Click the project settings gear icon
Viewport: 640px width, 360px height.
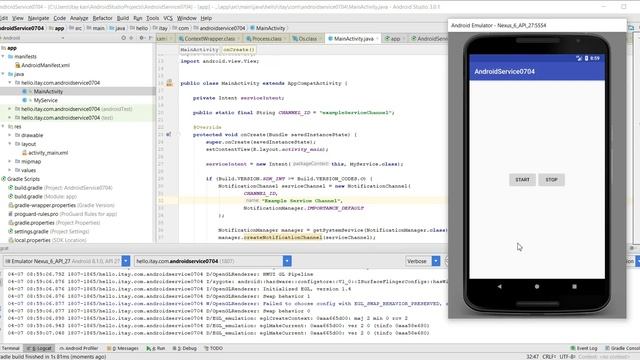142,38
